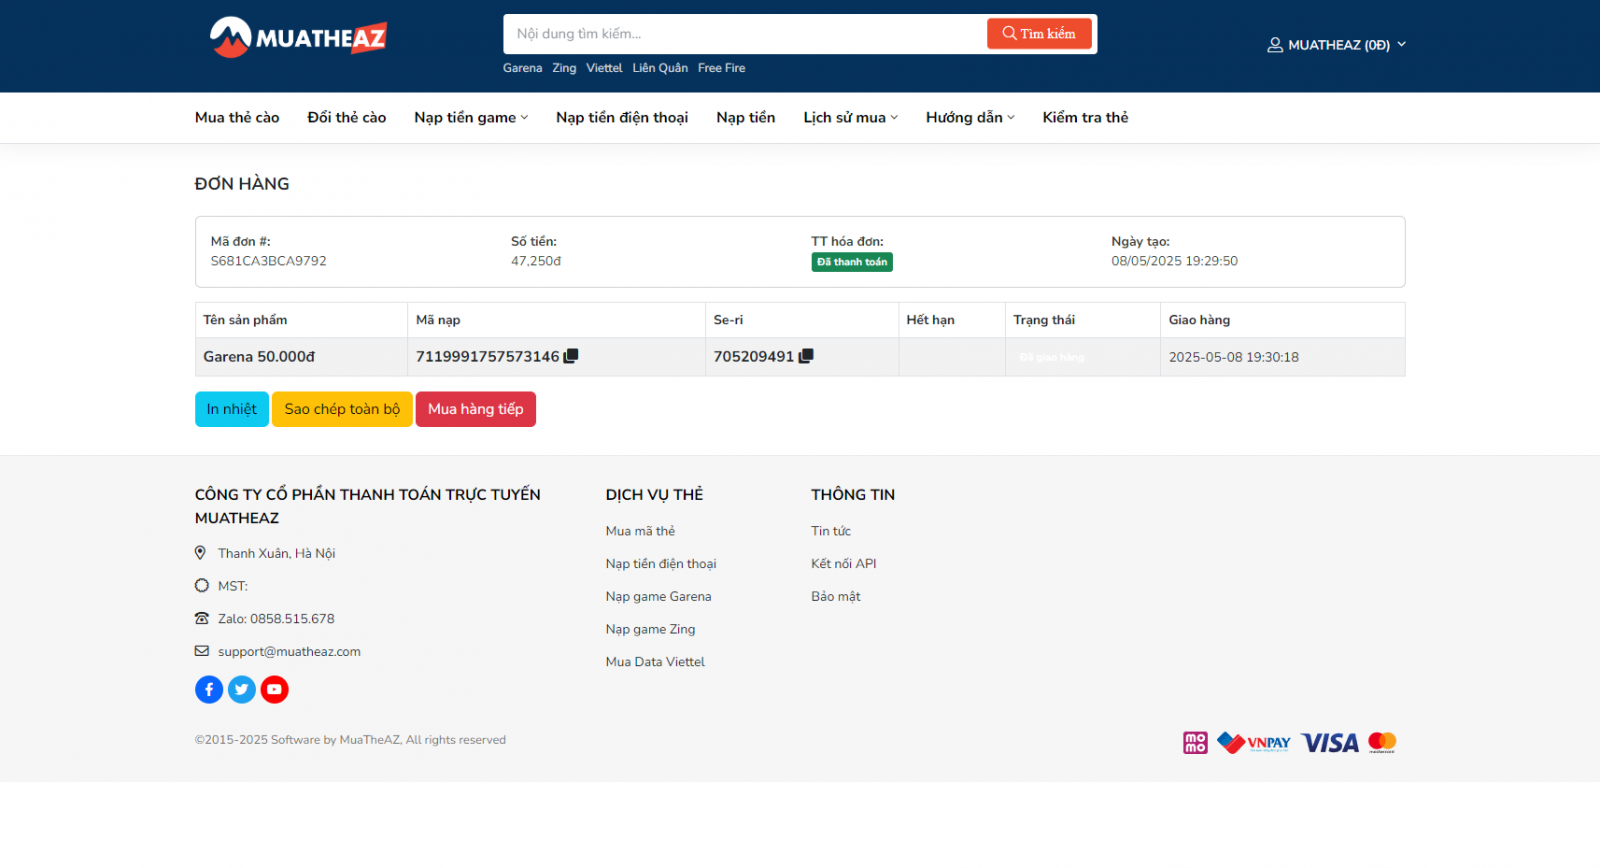Click Sao chép toàn bộ button
Viewport: 1600px width, 868px height.
[342, 409]
